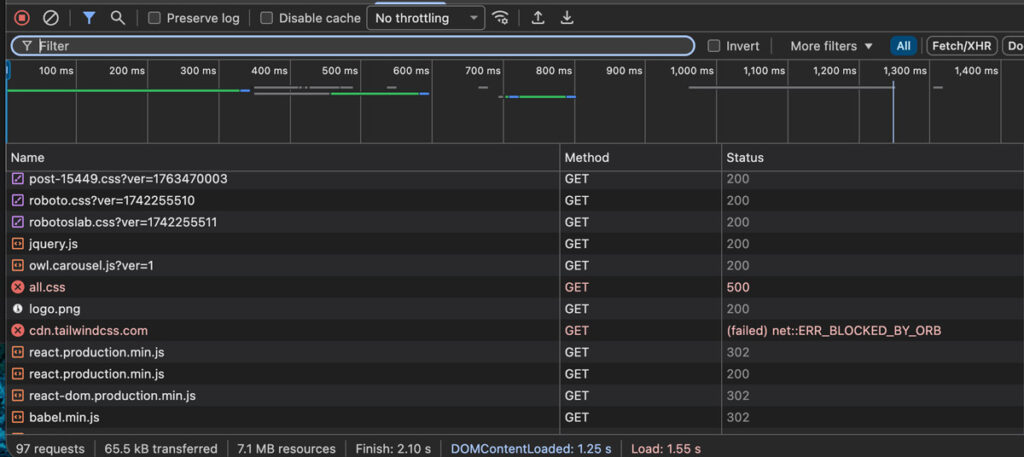
Task: Select the Fetch/XHR filter tab
Action: (x=960, y=46)
